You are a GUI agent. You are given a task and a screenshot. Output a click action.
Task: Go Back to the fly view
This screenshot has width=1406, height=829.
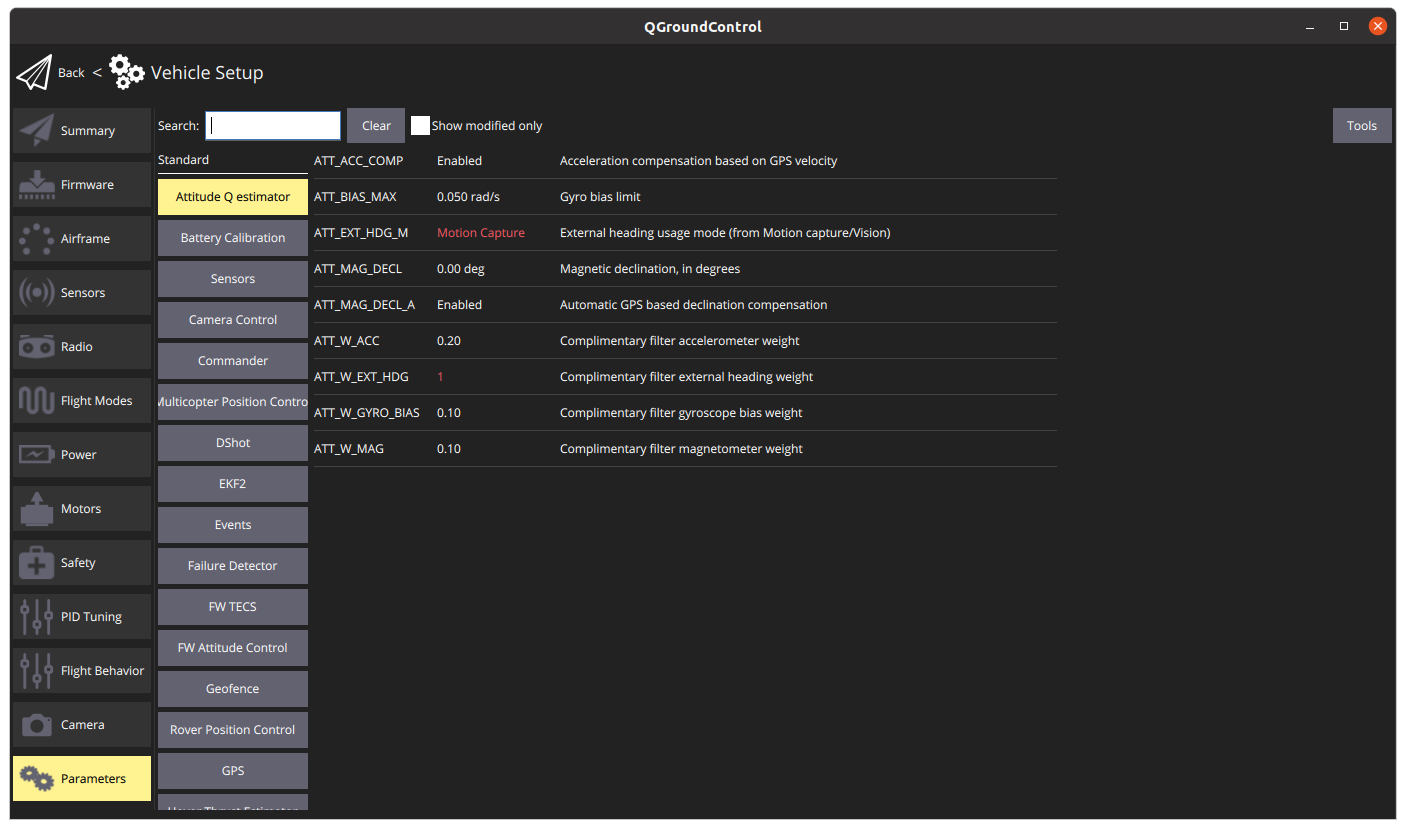tap(71, 73)
